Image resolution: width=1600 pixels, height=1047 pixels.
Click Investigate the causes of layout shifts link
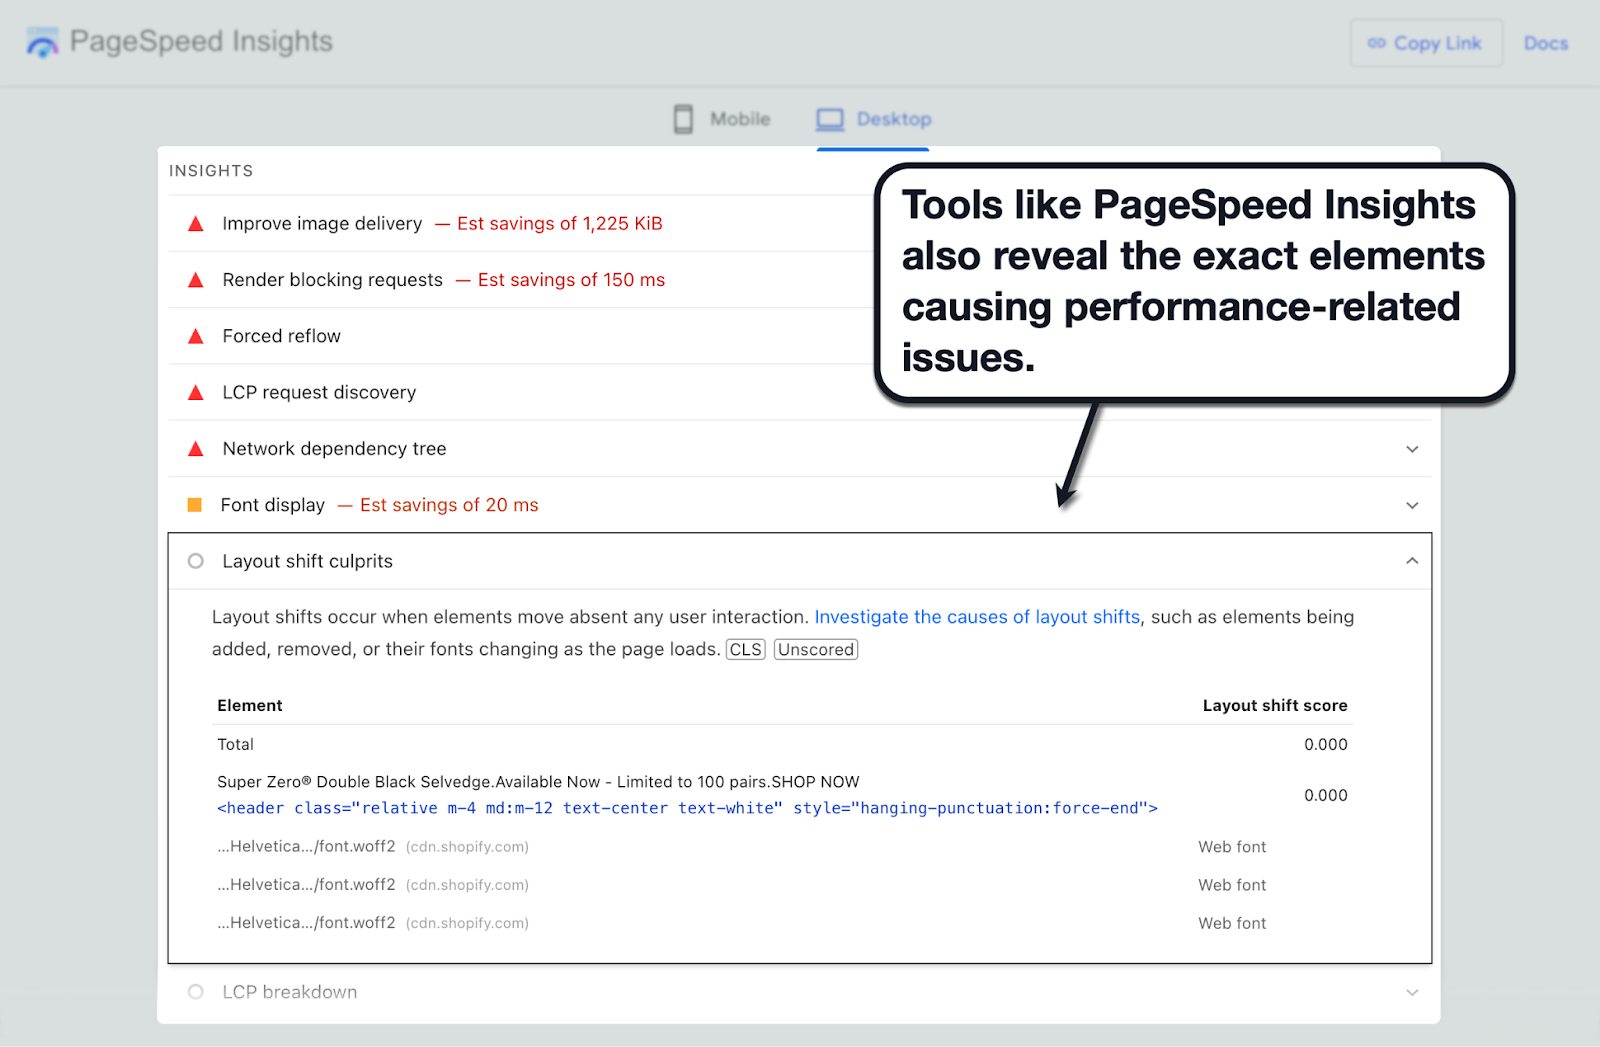[x=977, y=617]
